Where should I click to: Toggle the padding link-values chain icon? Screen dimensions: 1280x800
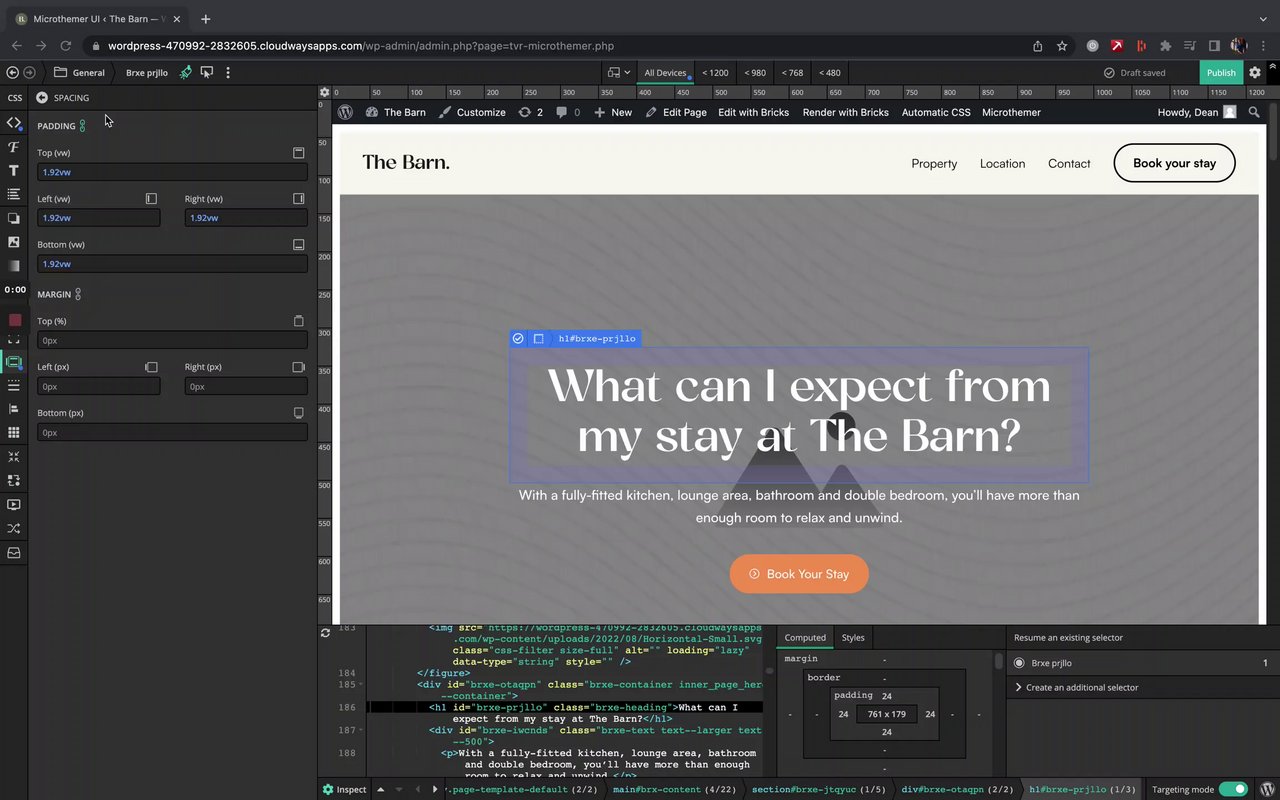click(x=82, y=126)
